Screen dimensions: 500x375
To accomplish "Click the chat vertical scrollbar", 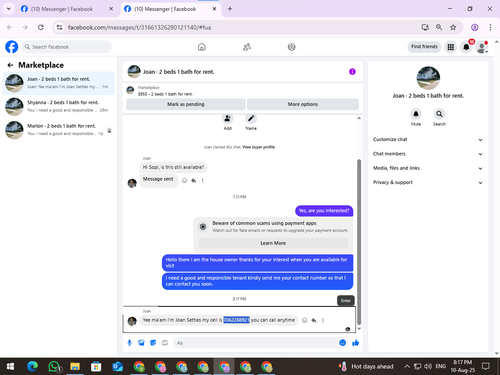I will point(359,242).
